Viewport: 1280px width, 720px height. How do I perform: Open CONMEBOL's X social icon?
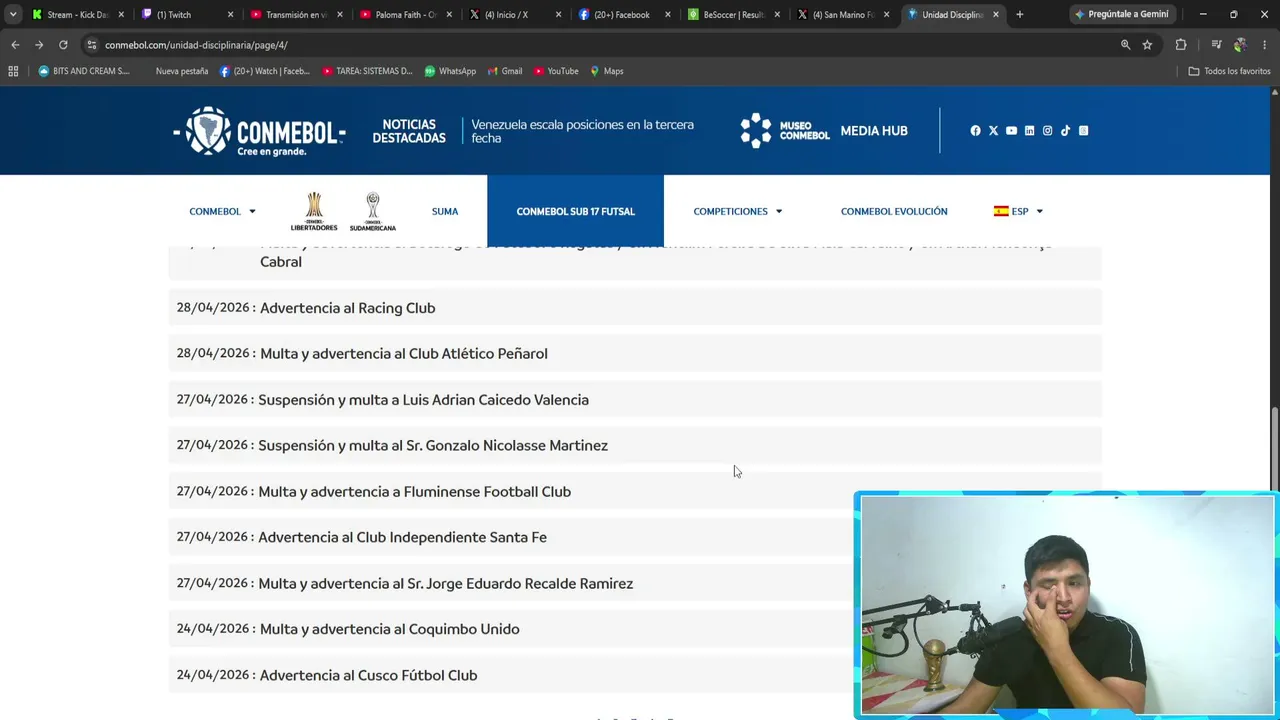pos(993,131)
